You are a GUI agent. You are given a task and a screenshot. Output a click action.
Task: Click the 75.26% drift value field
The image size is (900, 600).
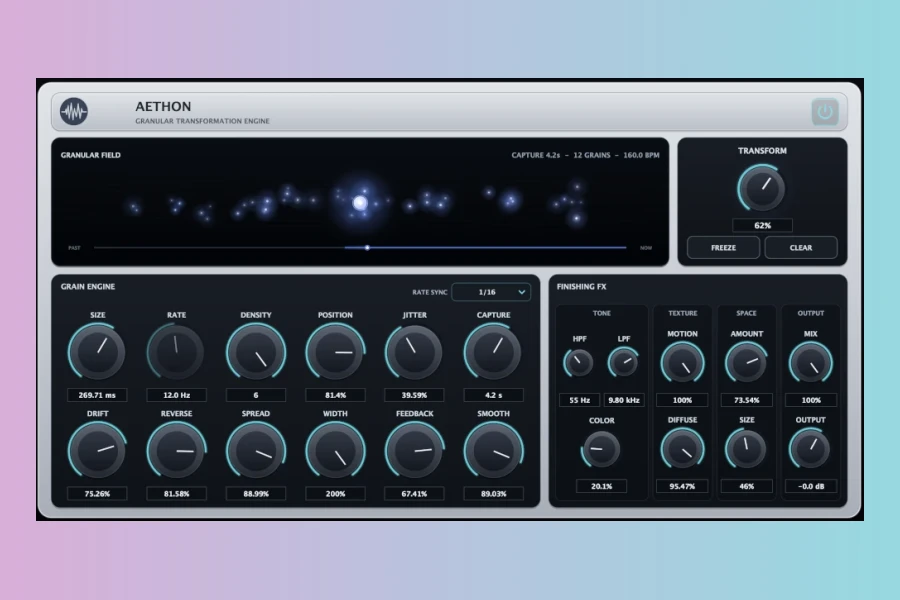click(x=97, y=493)
